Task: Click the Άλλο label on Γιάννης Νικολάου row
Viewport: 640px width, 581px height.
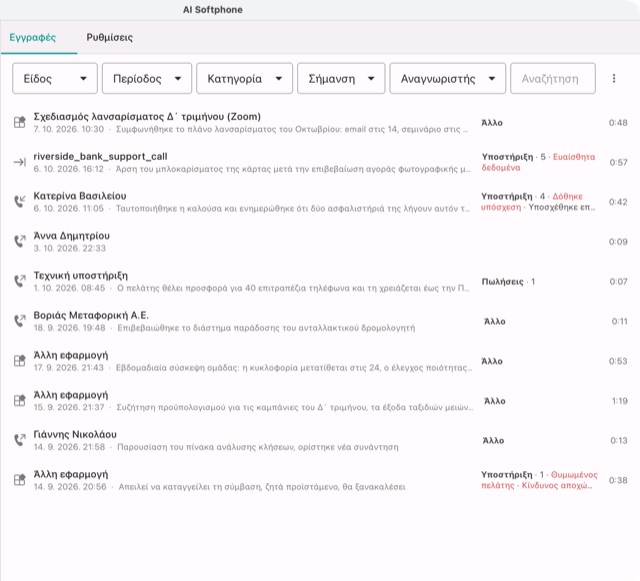Action: coord(493,441)
